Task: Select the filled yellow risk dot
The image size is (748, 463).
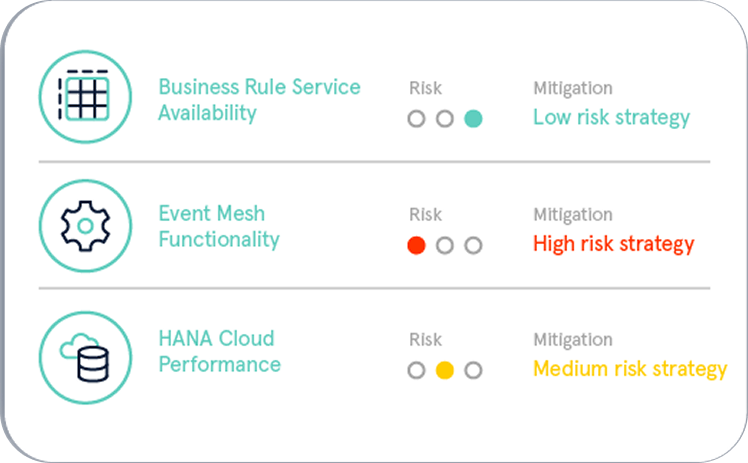Action: point(445,370)
